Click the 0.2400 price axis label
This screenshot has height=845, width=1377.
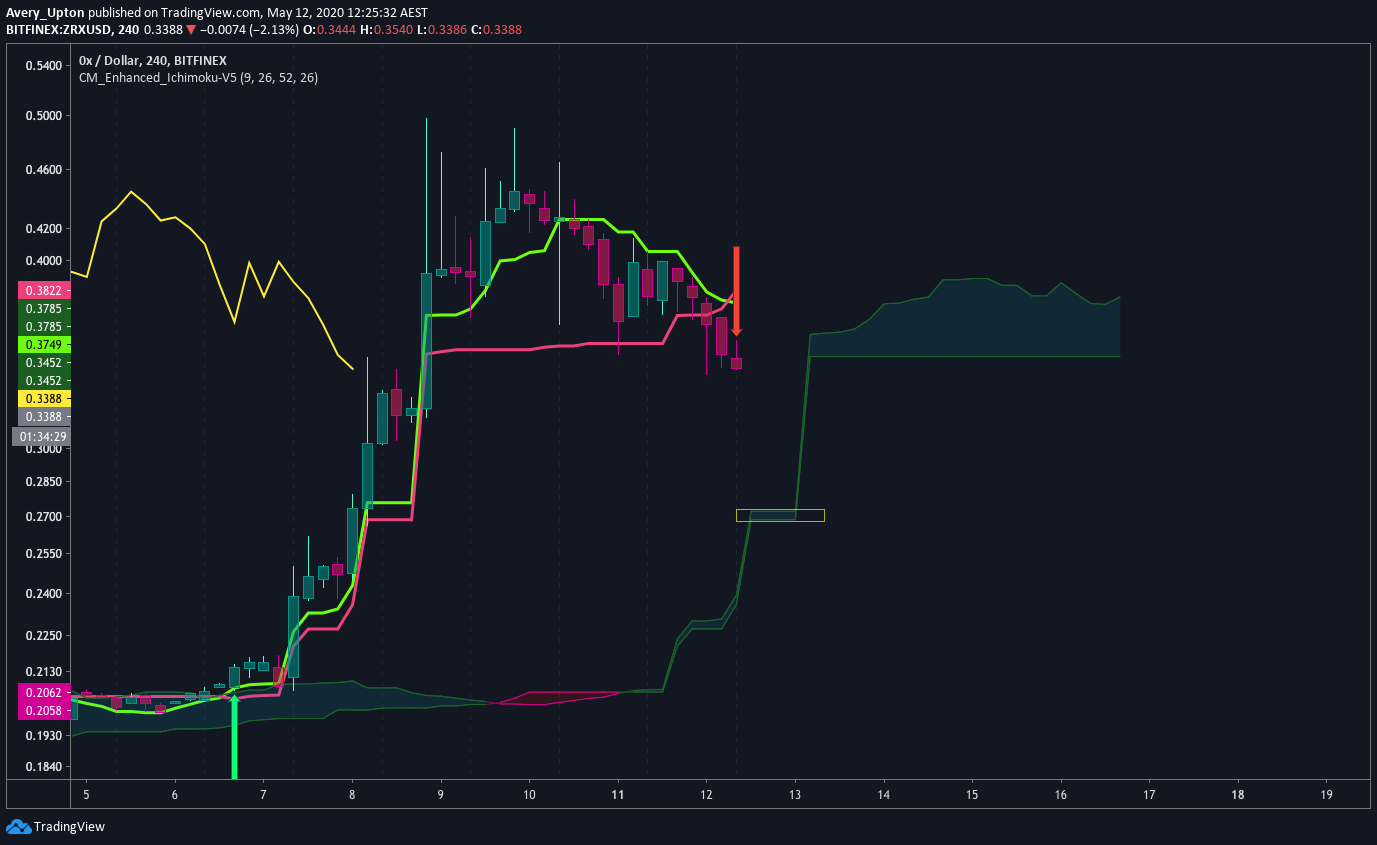43,594
